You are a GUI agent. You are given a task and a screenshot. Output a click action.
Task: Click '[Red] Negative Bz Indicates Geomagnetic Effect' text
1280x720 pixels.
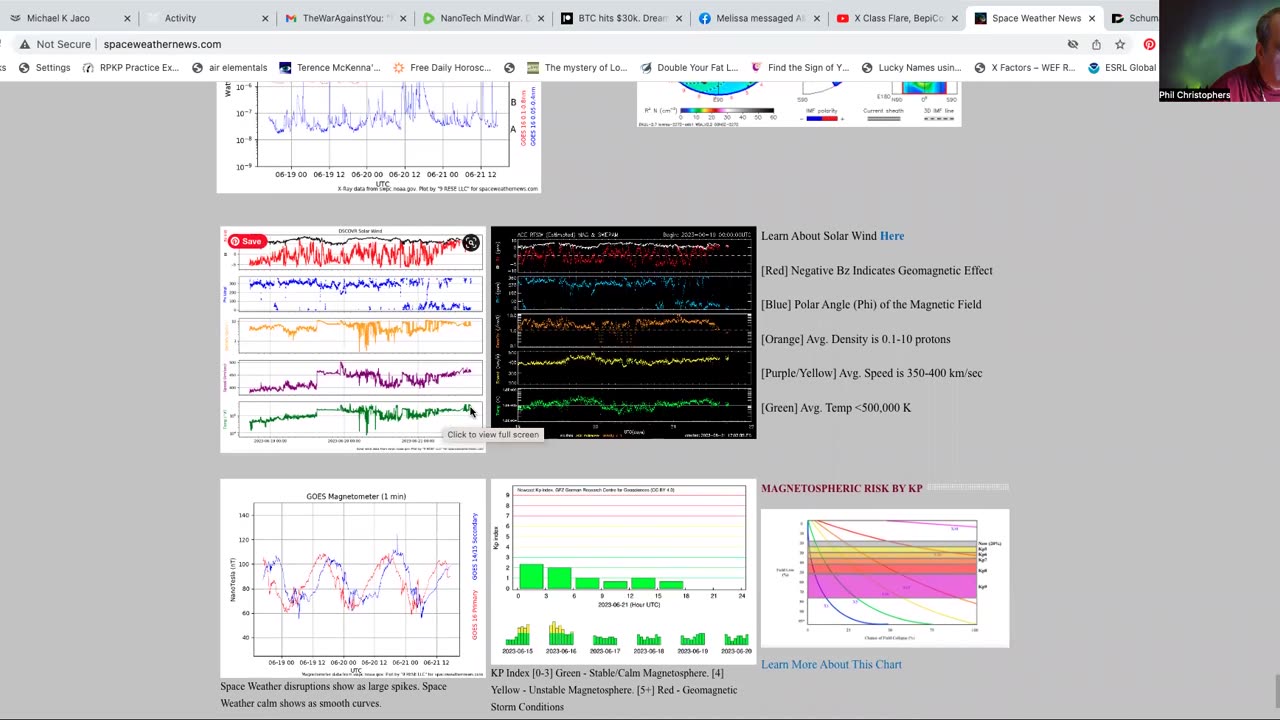(876, 270)
